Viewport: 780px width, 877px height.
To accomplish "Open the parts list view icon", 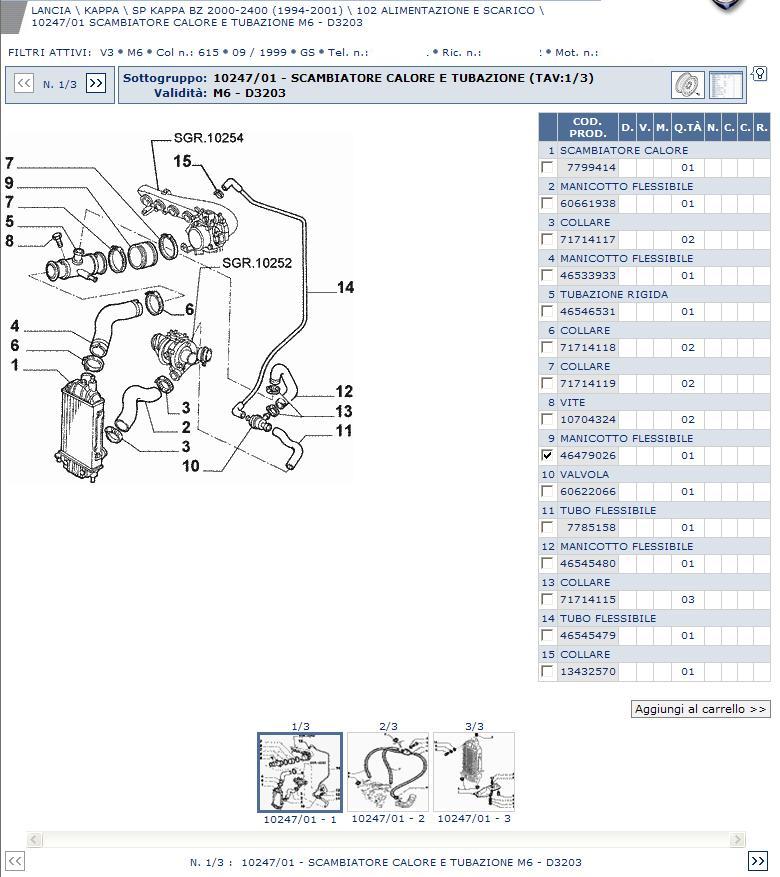I will 725,85.
